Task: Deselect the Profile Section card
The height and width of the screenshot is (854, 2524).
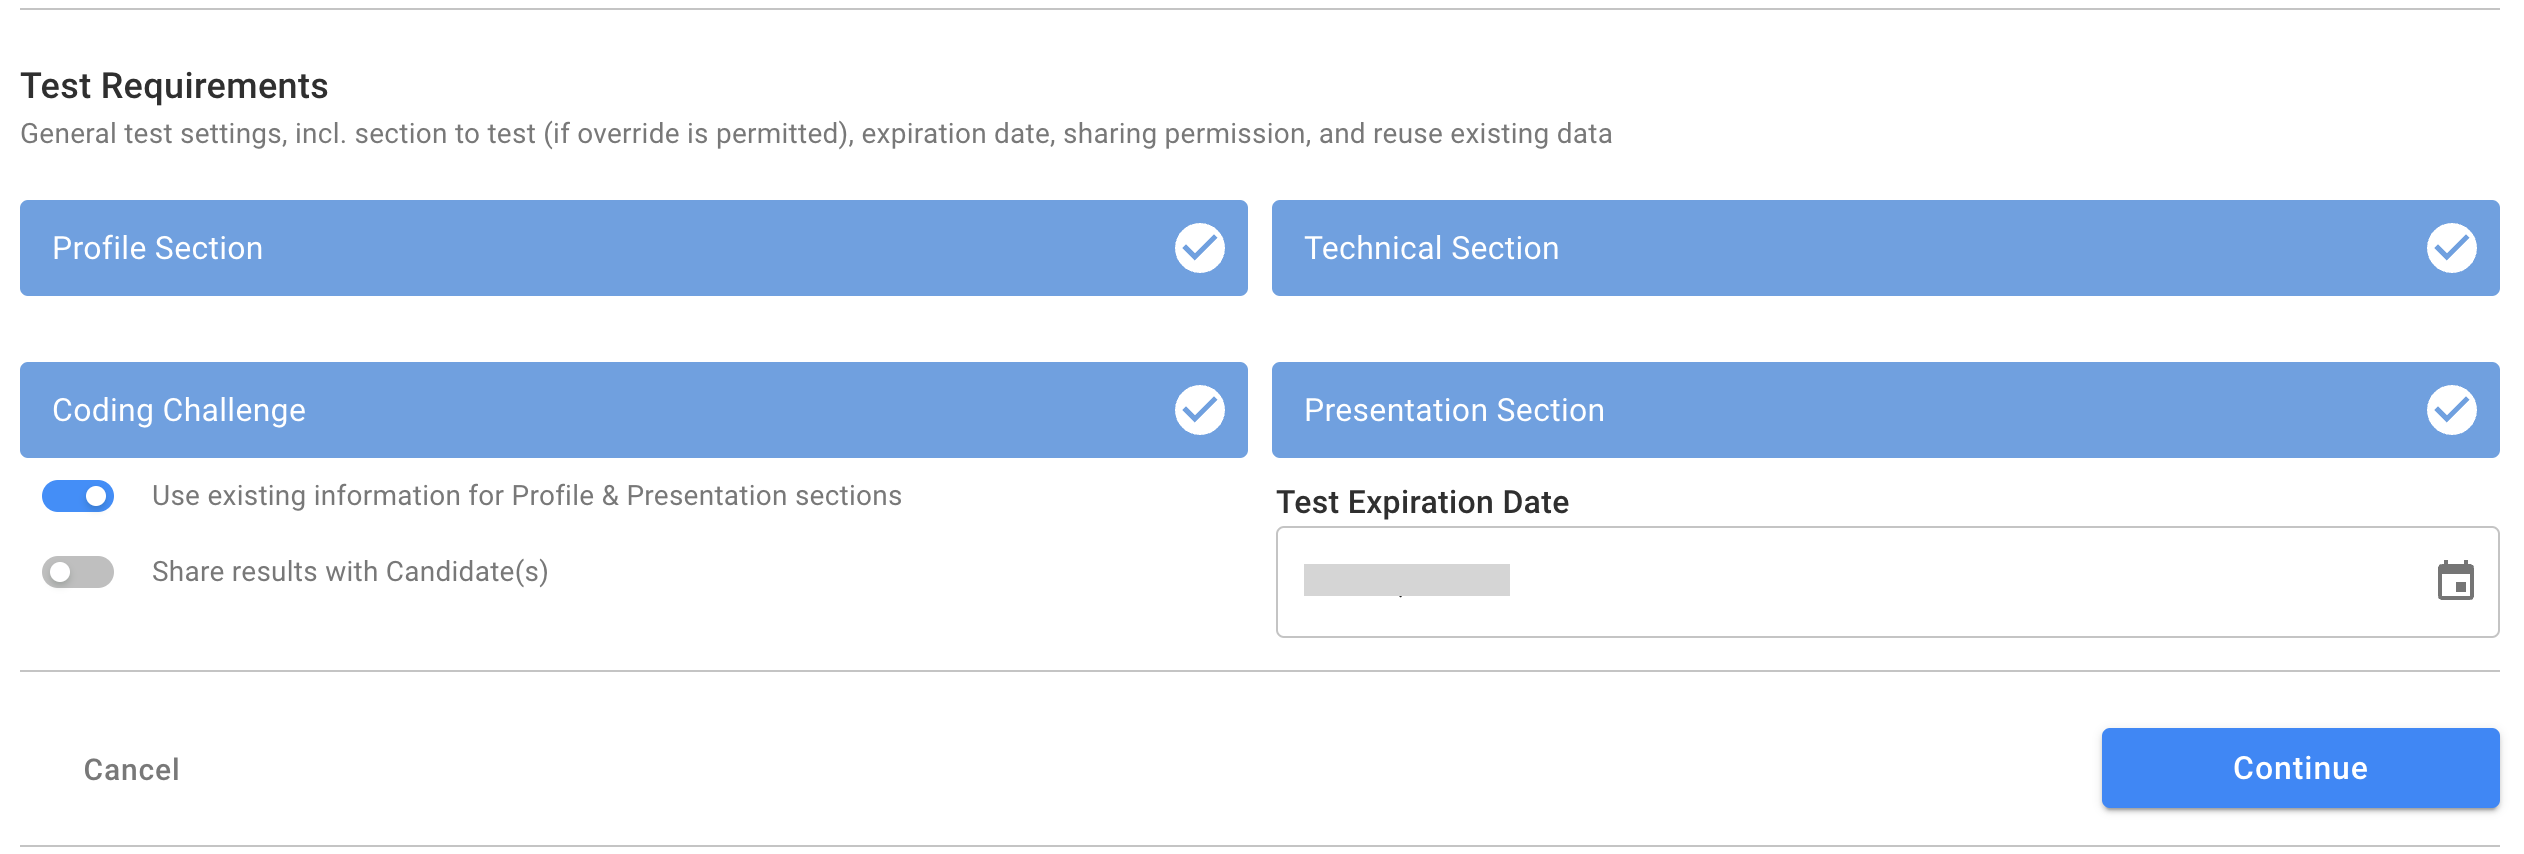Action: pyautogui.click(x=634, y=248)
